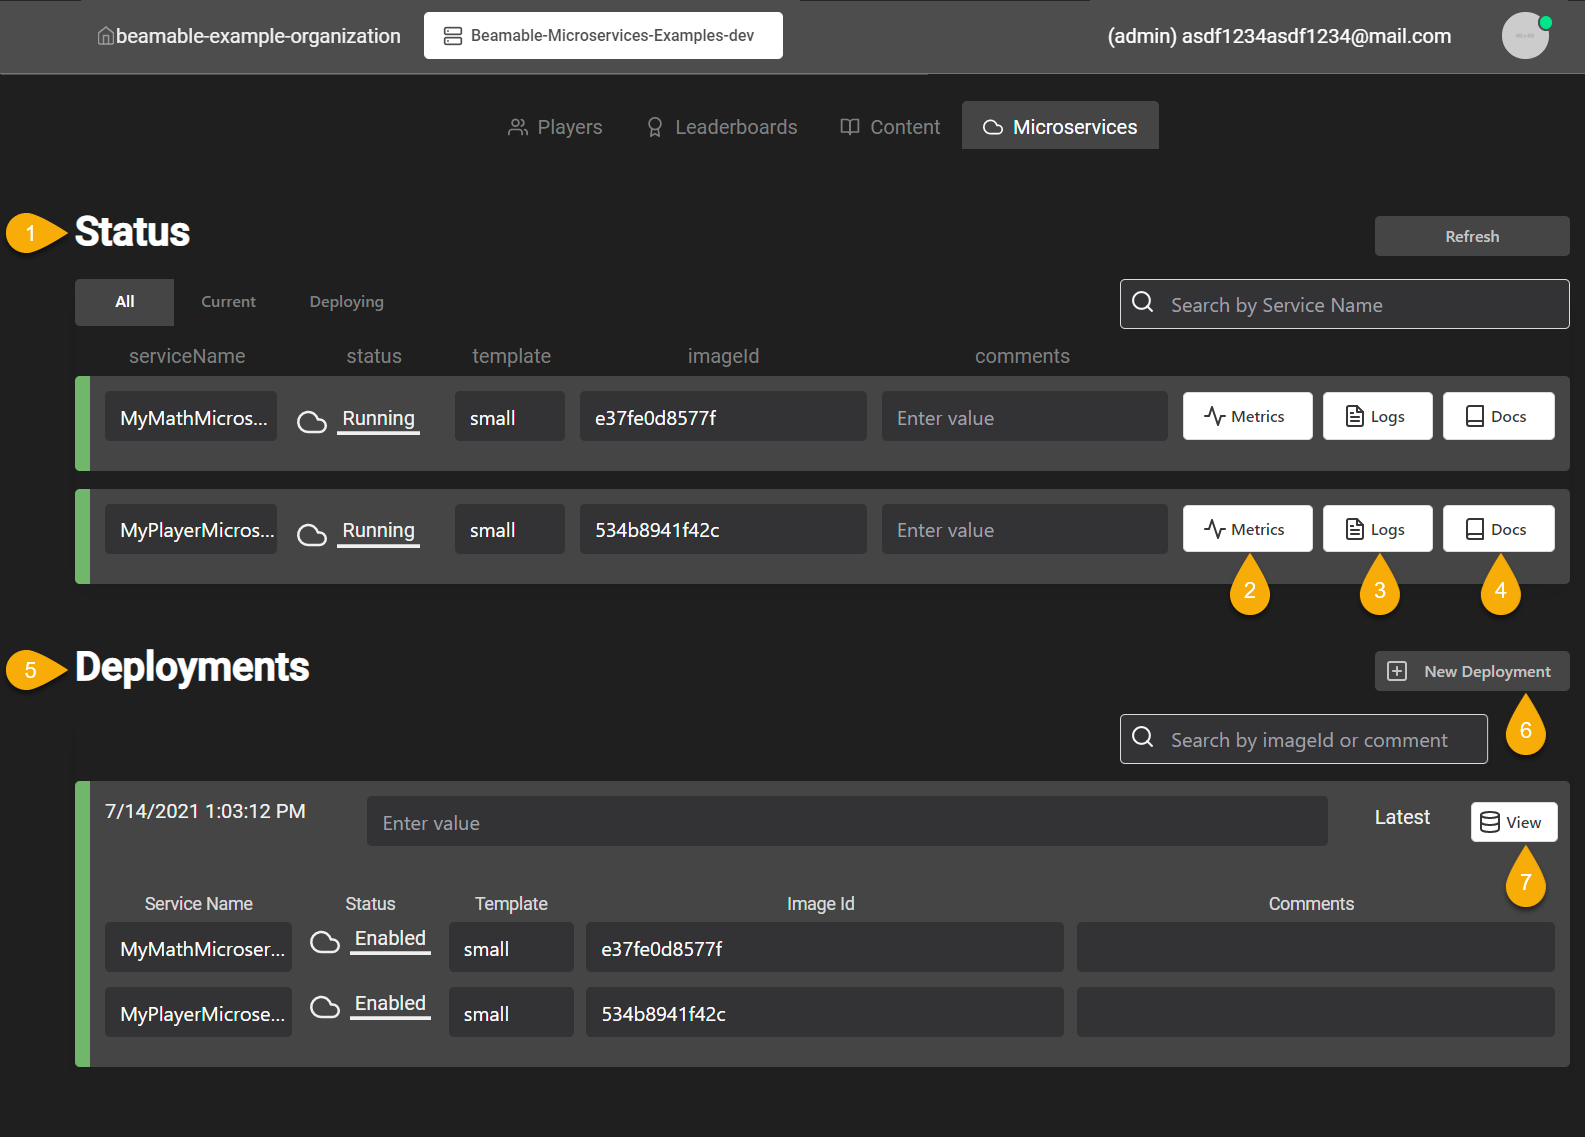
Task: Click deployment timestamp 7/14/2021 1:03:12 PM
Action: point(205,811)
